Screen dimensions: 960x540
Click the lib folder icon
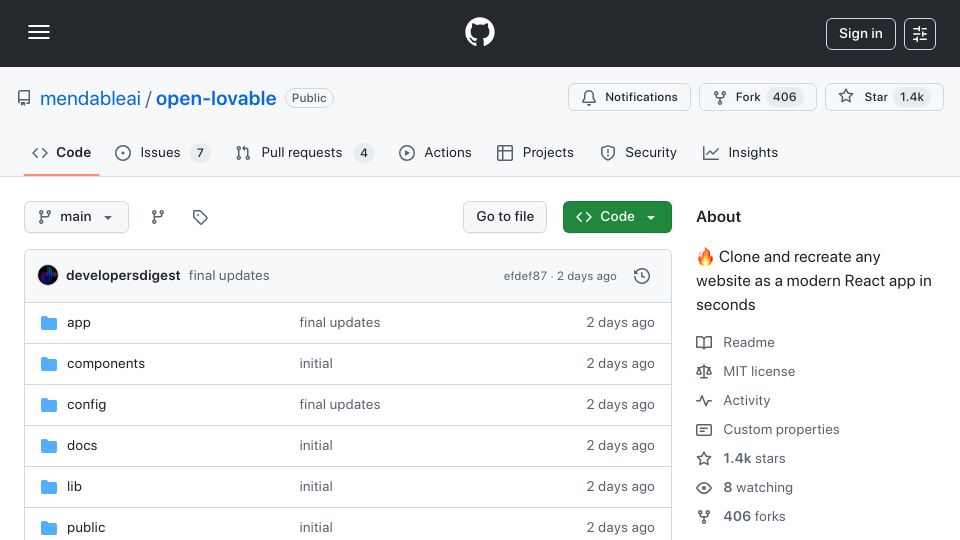tap(49, 487)
